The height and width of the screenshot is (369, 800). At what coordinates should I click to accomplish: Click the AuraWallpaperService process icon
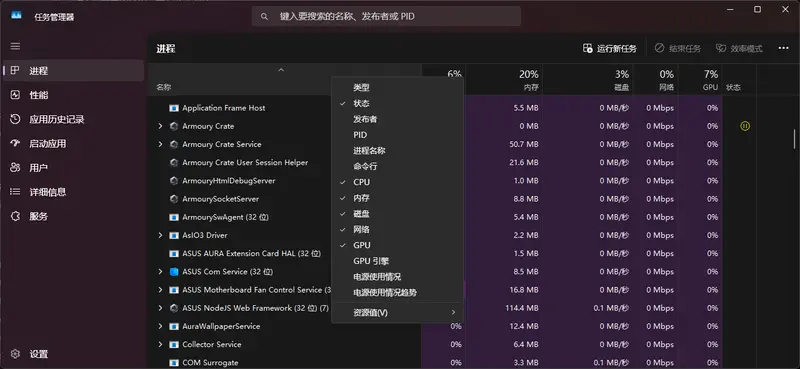click(x=174, y=326)
